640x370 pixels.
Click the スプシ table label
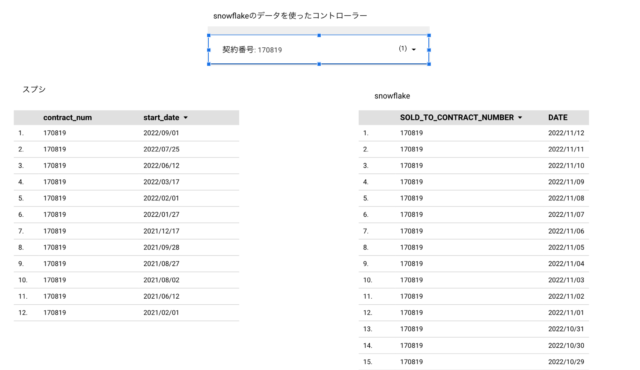[34, 89]
